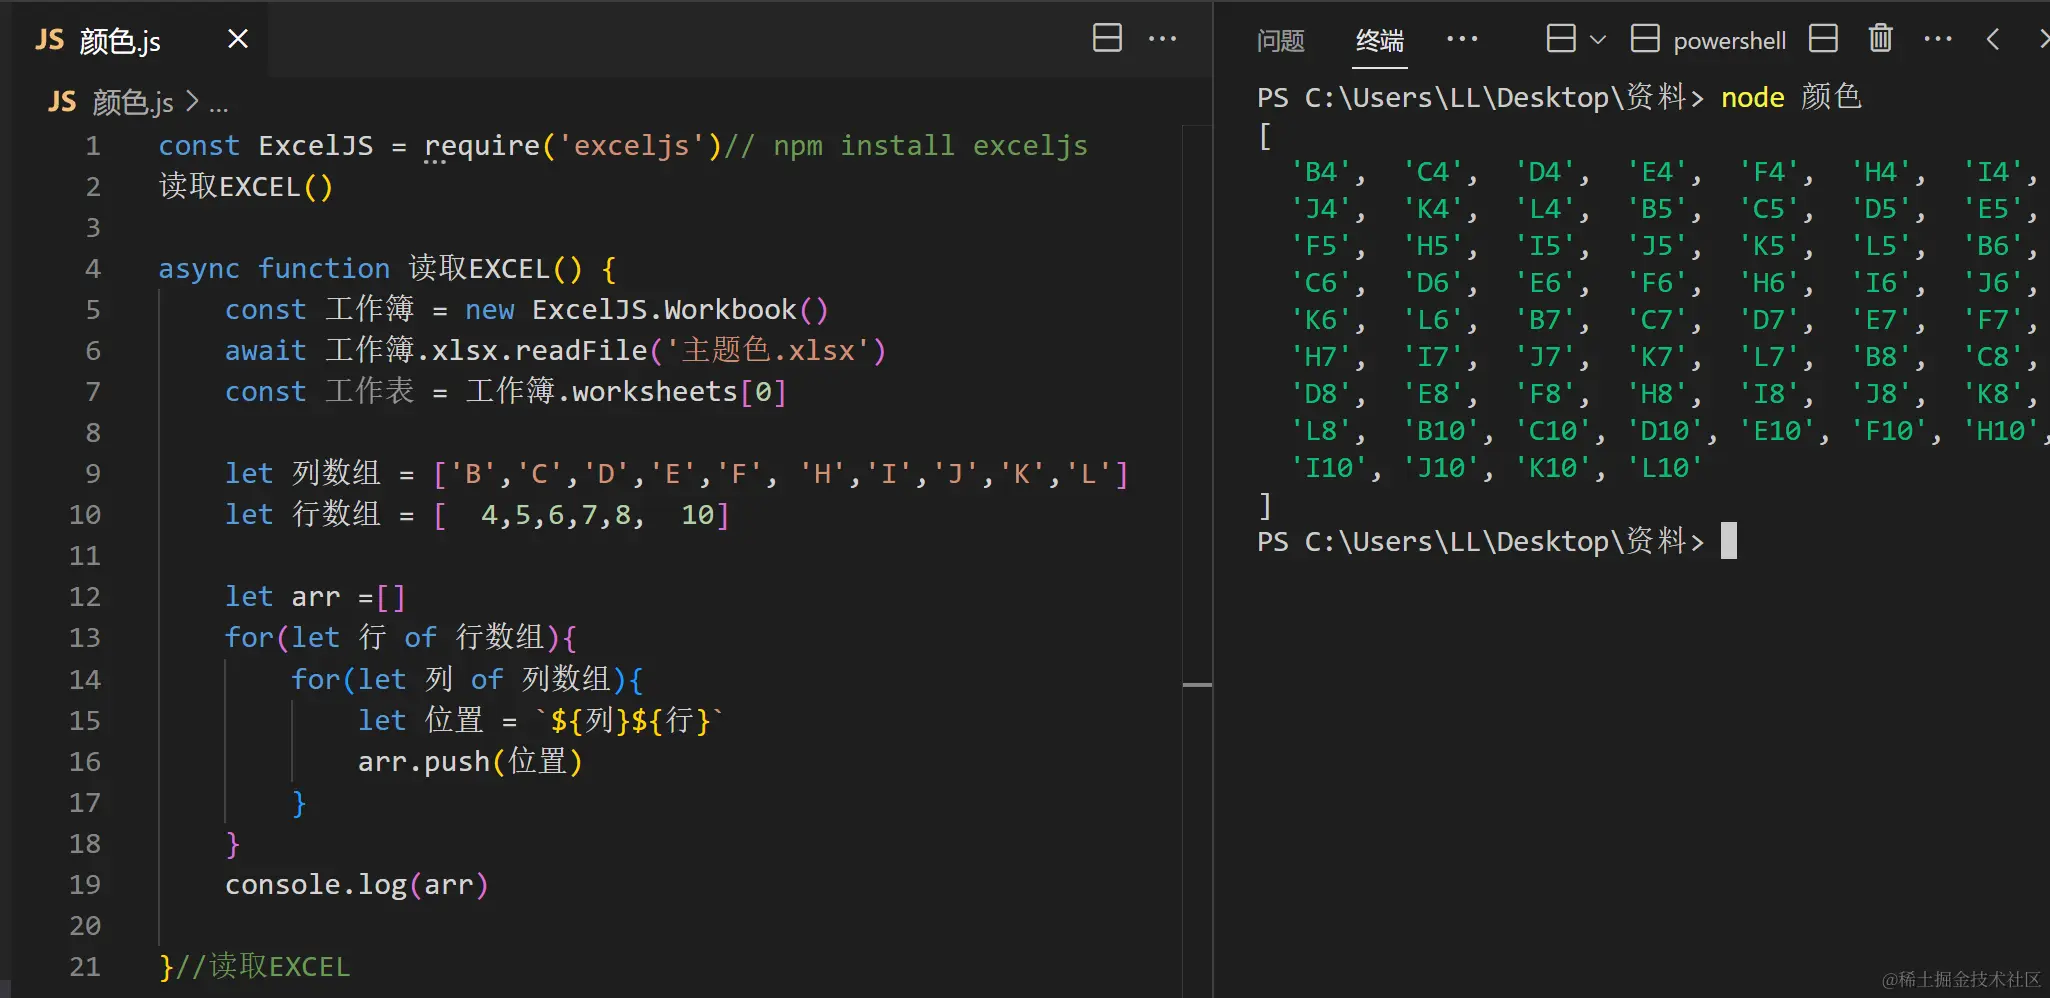
Task: Click the 行数组 variable on line 10
Action: pyautogui.click(x=336, y=514)
